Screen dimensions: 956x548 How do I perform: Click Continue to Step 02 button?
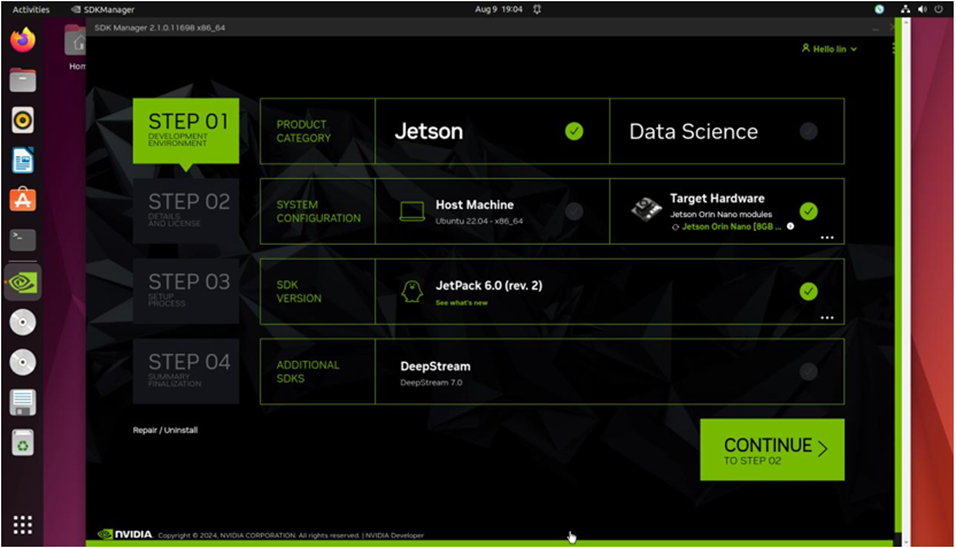[x=772, y=450]
